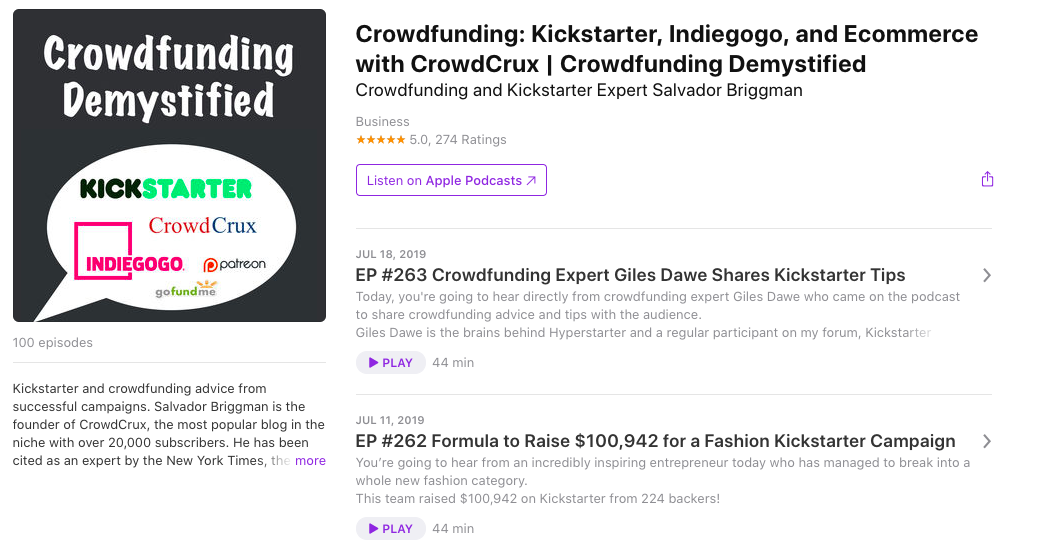Click the Indiegogo logo in artwork

133,264
